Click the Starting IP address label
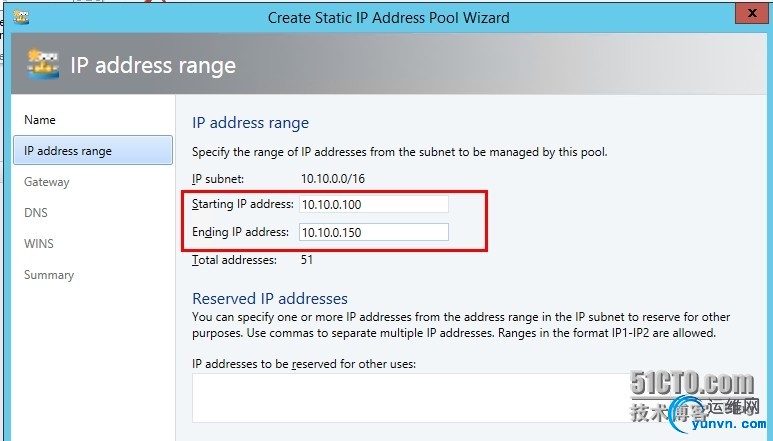 tap(243, 204)
